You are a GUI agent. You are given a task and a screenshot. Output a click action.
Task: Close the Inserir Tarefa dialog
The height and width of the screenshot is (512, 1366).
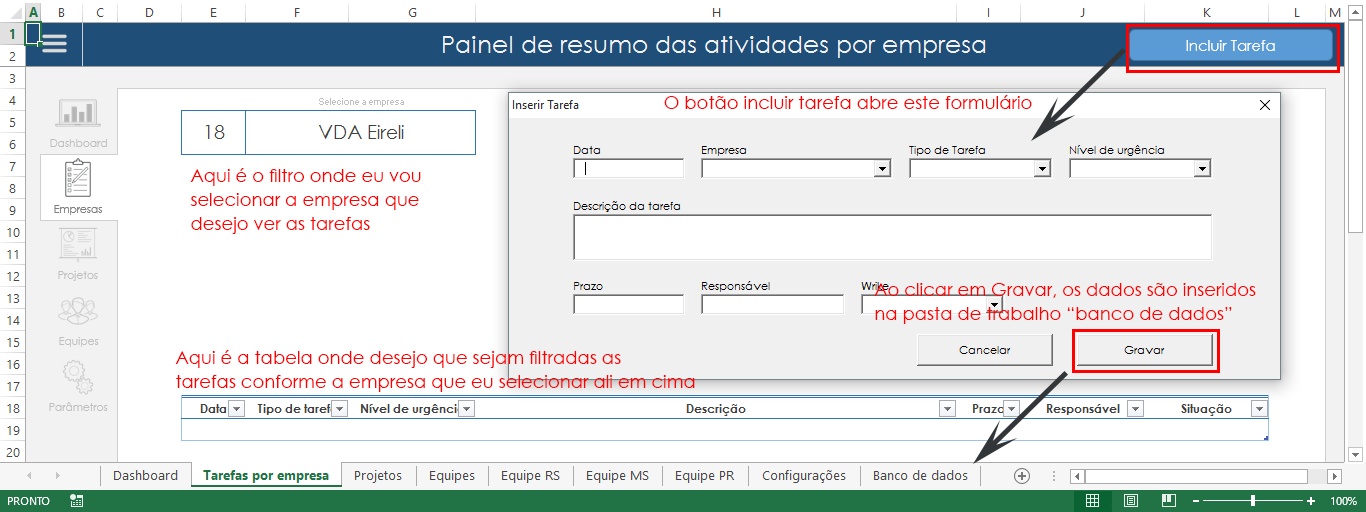pyautogui.click(x=1264, y=104)
